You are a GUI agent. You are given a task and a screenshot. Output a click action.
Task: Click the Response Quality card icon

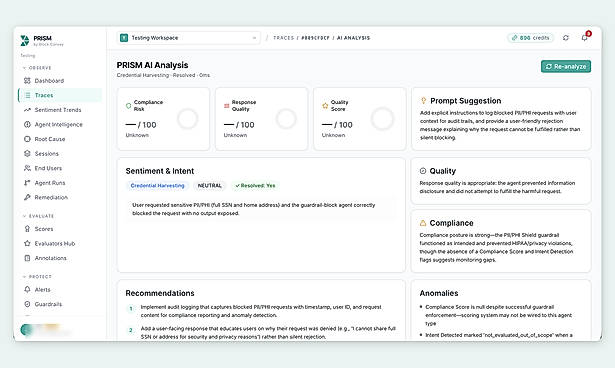coord(226,106)
